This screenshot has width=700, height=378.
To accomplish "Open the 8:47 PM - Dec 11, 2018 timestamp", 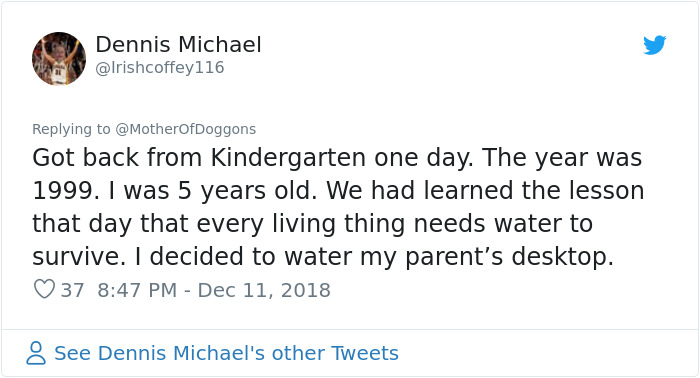I will pyautogui.click(x=214, y=290).
